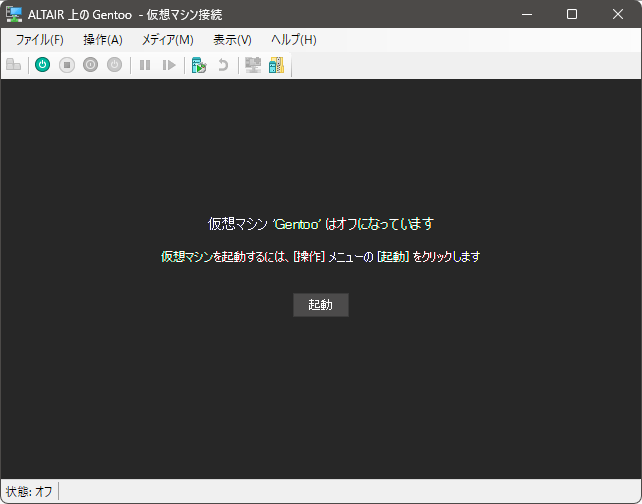Maximize the virtual machine connection window
The height and width of the screenshot is (504, 642).
(x=572, y=14)
